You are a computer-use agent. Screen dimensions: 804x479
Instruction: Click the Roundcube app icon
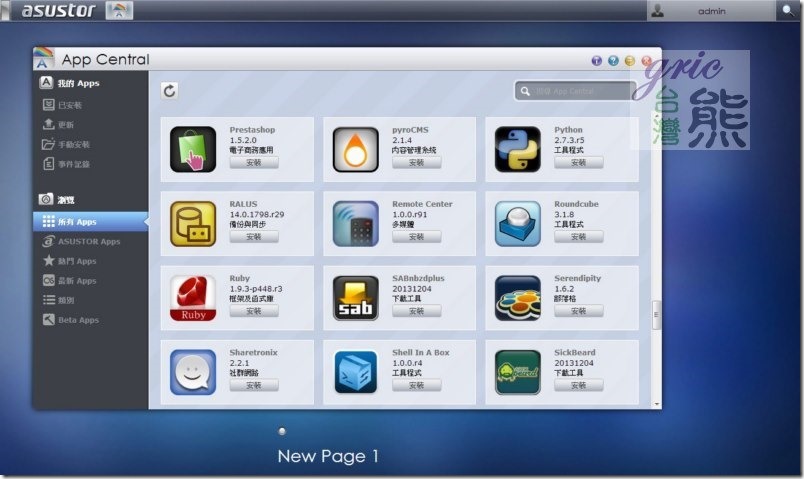click(x=518, y=224)
